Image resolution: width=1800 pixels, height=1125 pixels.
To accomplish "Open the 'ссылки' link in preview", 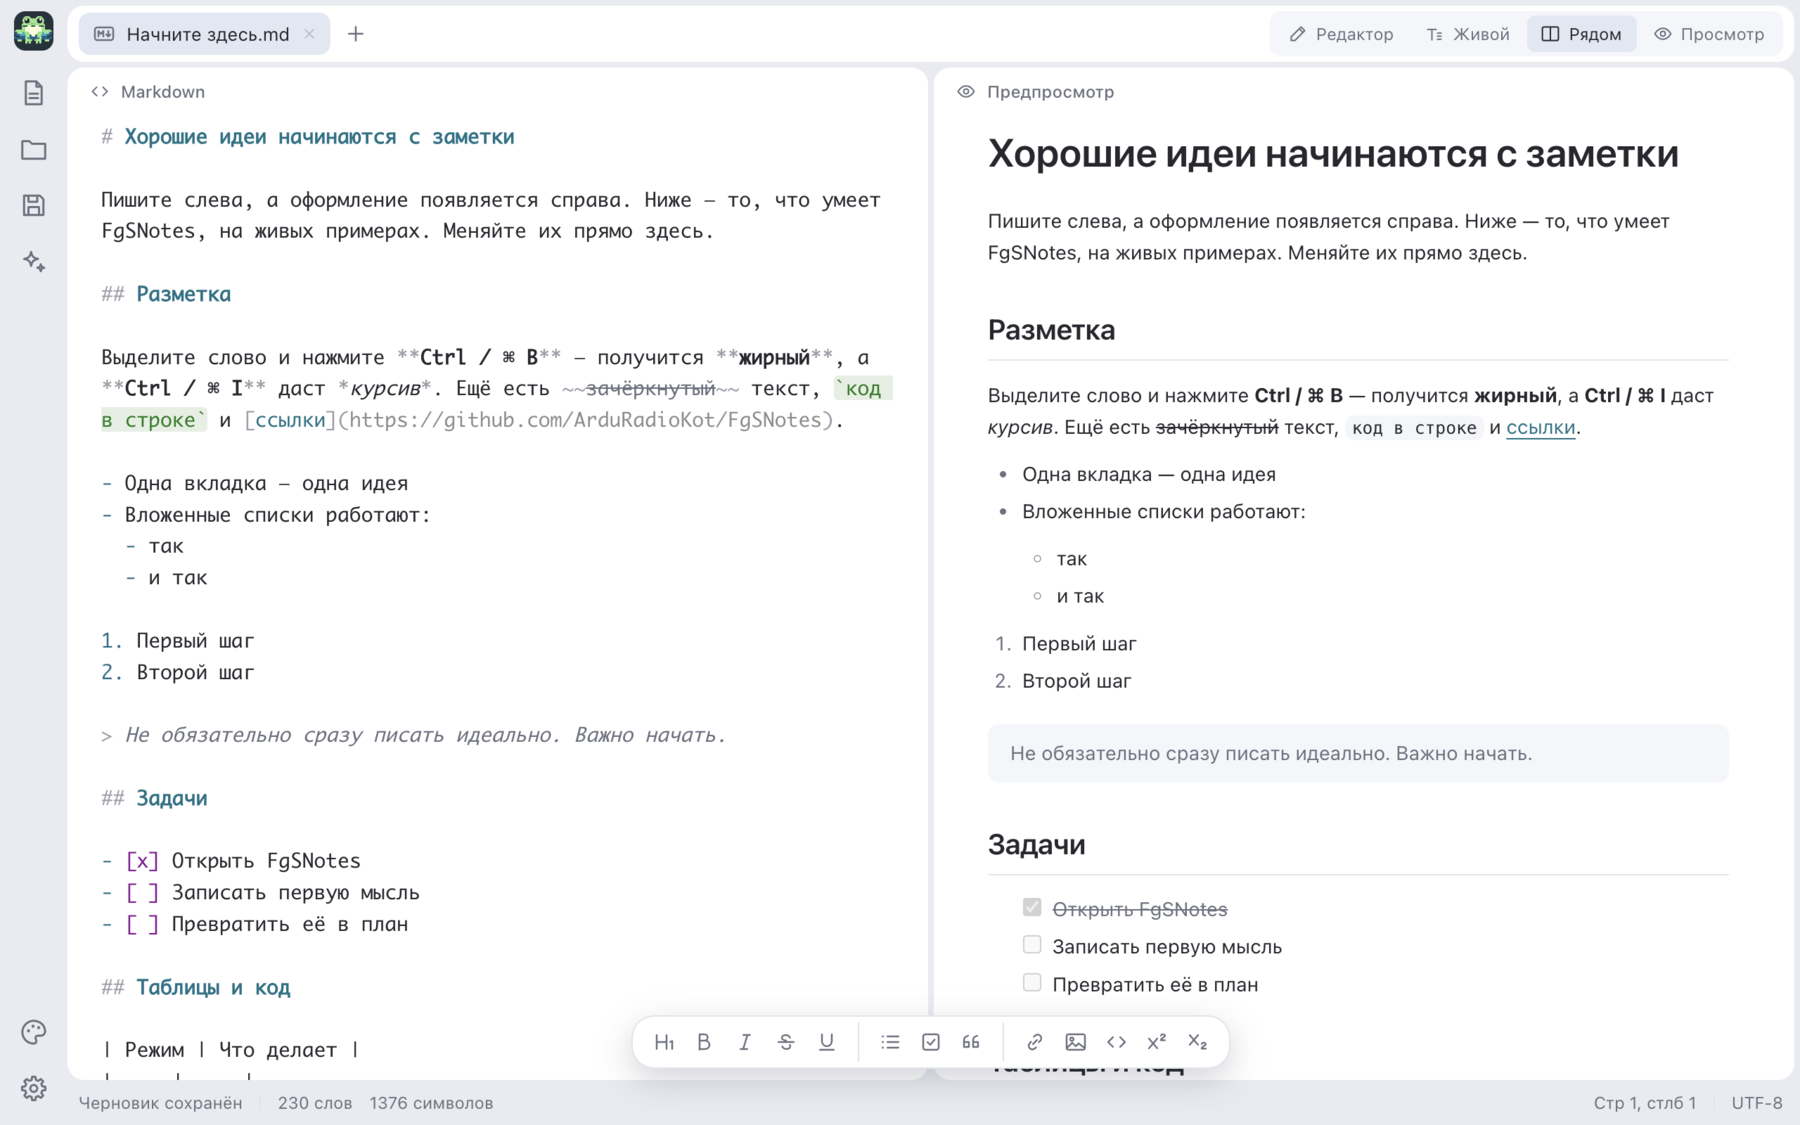I will tap(1540, 427).
